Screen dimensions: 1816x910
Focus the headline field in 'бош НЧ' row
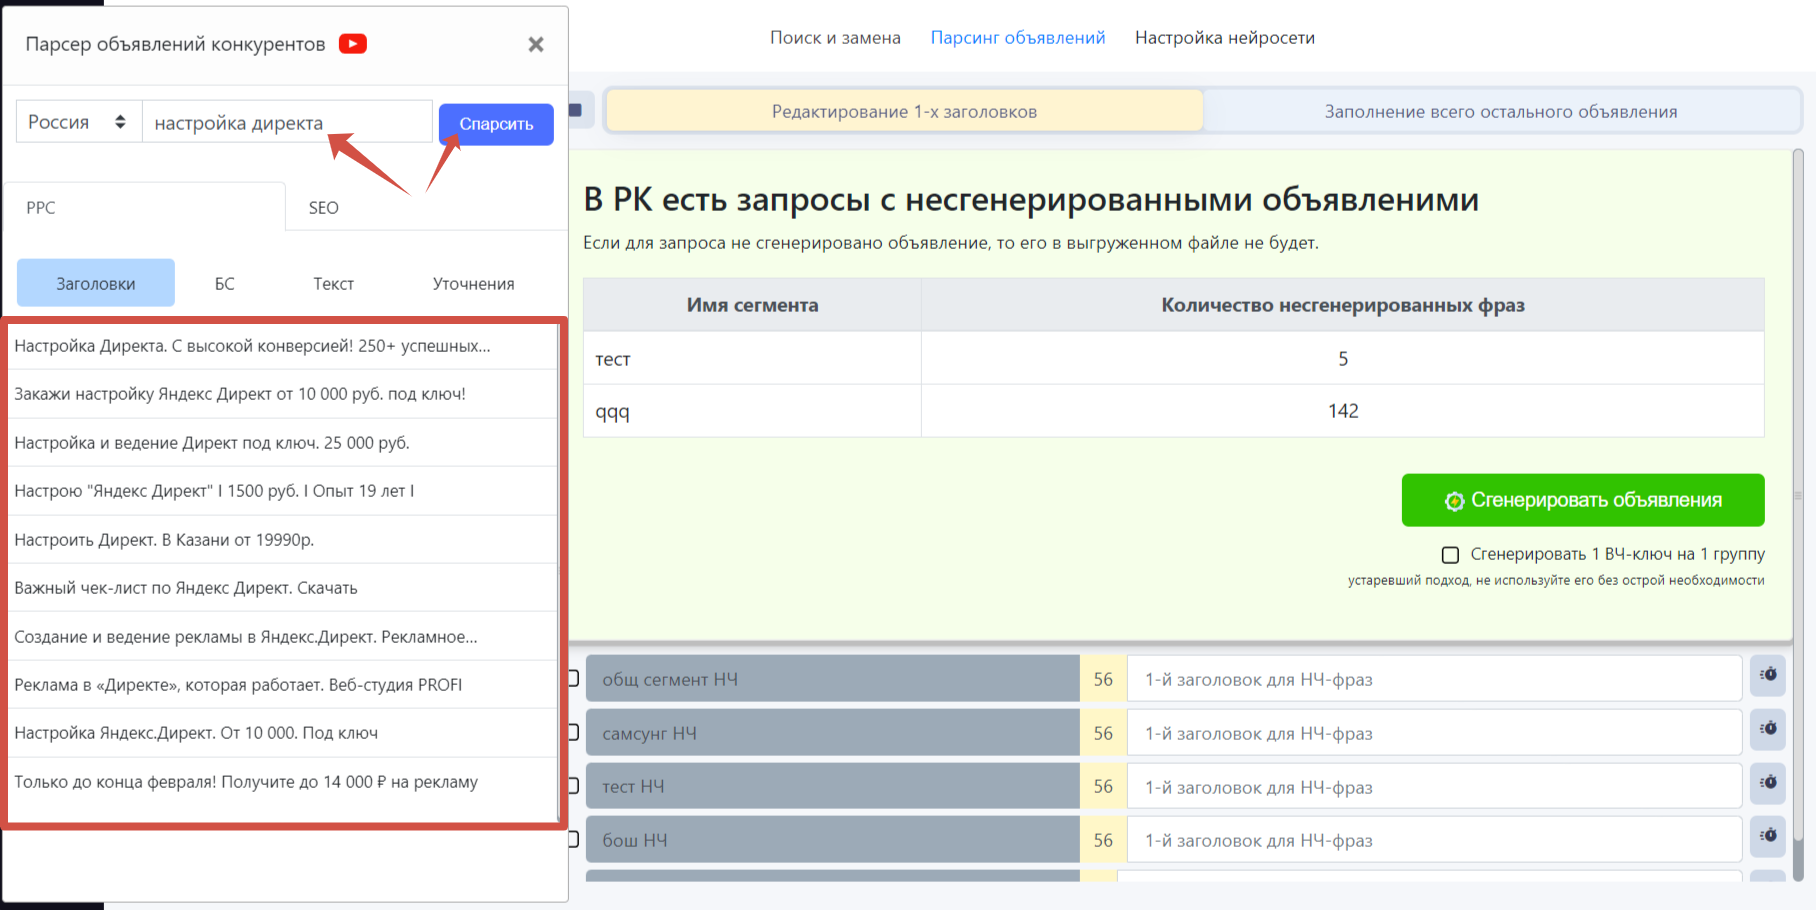pyautogui.click(x=1435, y=840)
